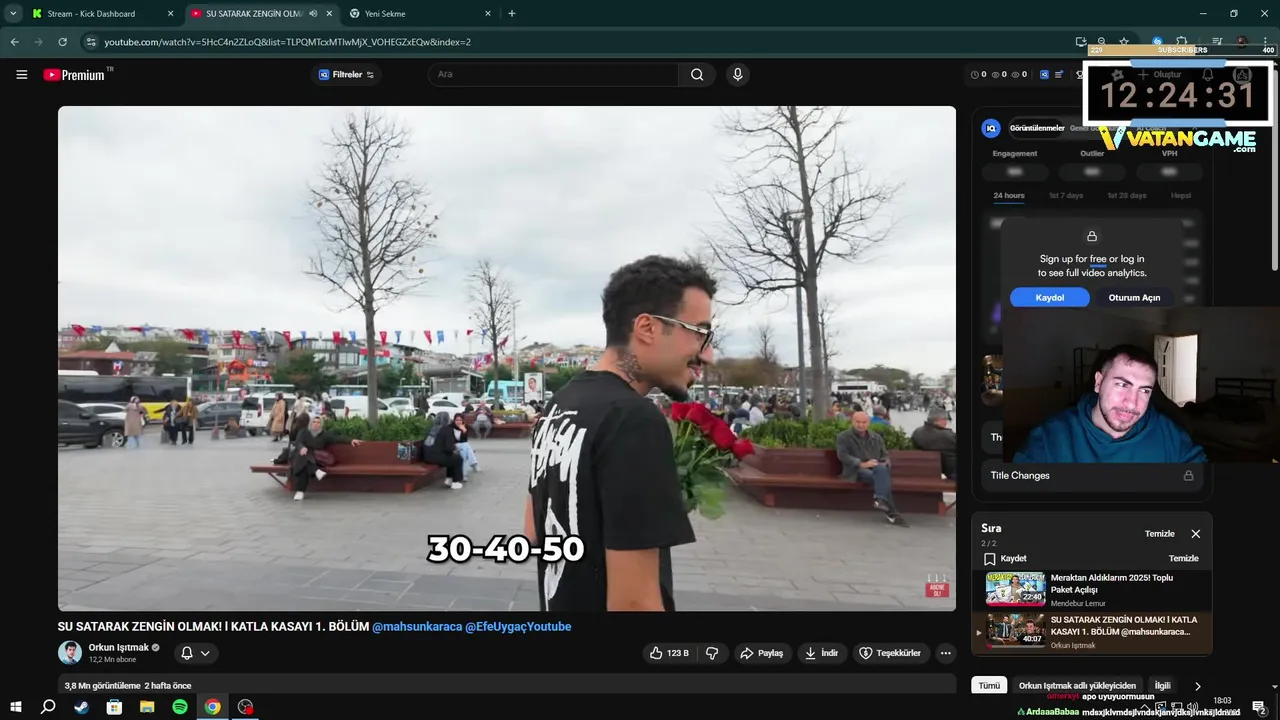The width and height of the screenshot is (1280, 720).
Task: Open the tab search chevron dropdown
Action: tap(13, 14)
